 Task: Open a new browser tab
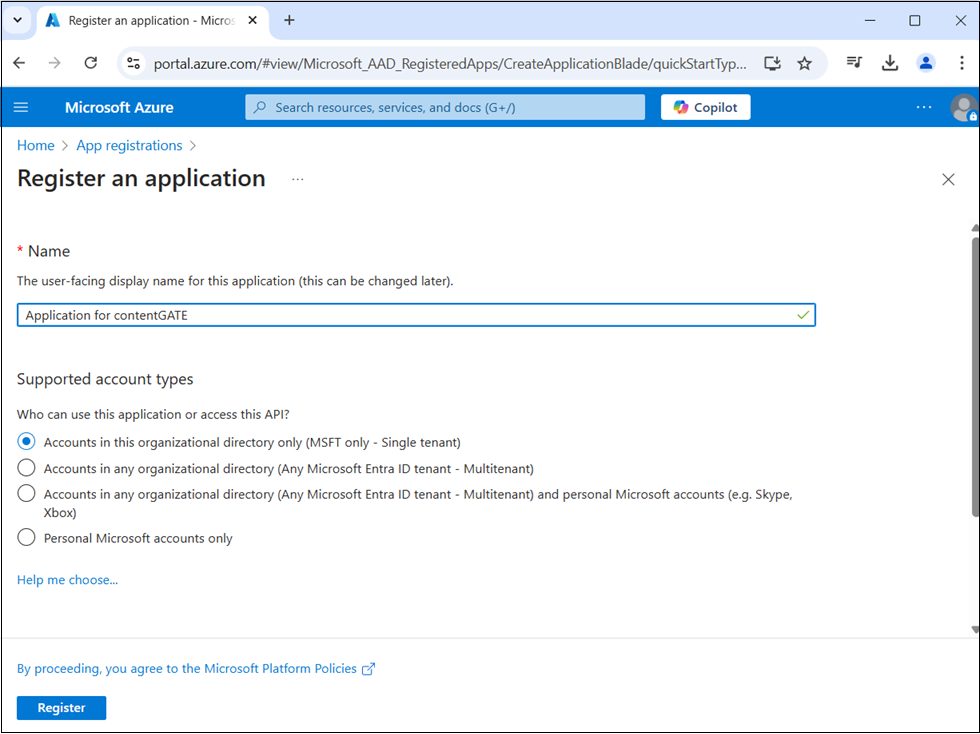[x=290, y=20]
